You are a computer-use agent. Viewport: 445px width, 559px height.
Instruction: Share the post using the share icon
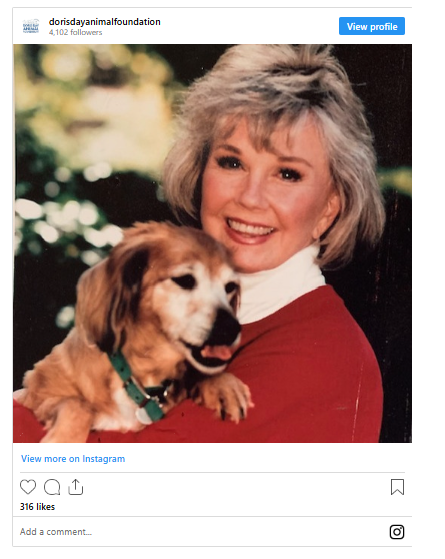[76, 487]
